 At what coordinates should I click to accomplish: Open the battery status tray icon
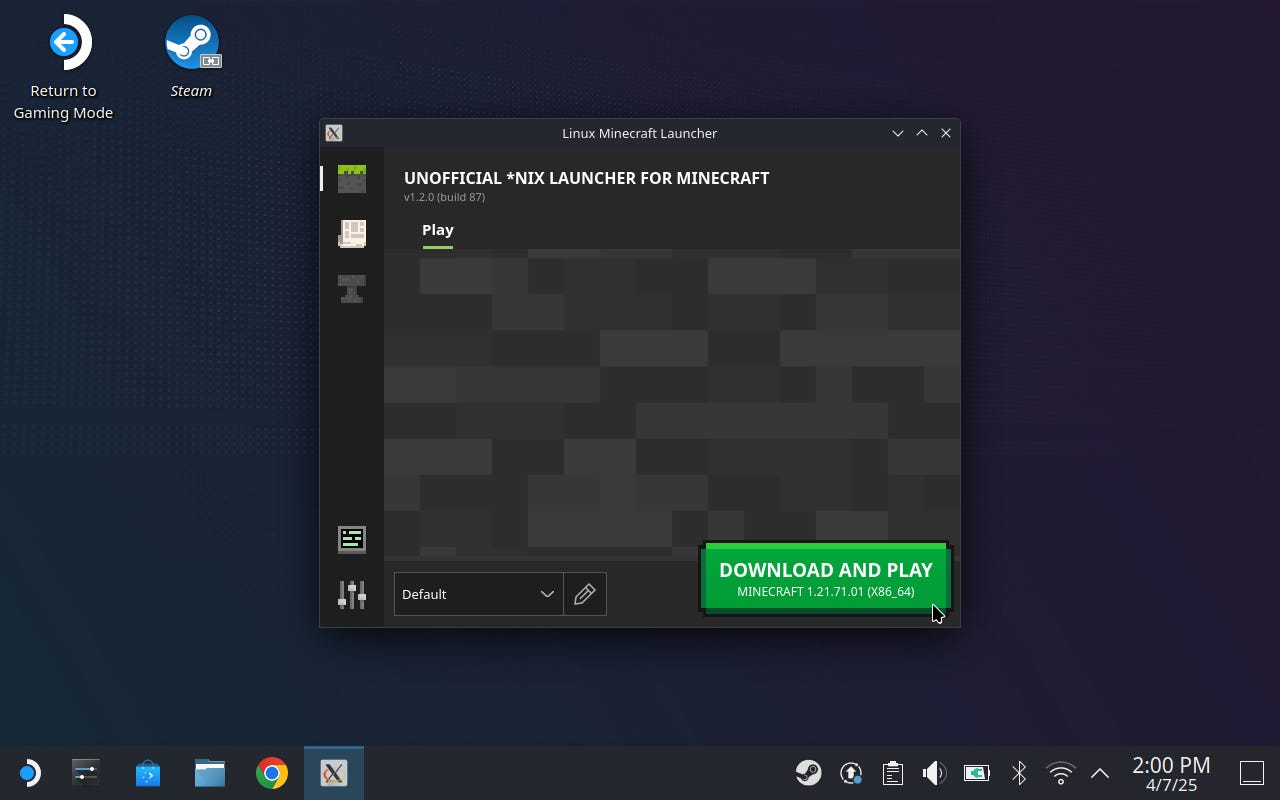pyautogui.click(x=976, y=773)
